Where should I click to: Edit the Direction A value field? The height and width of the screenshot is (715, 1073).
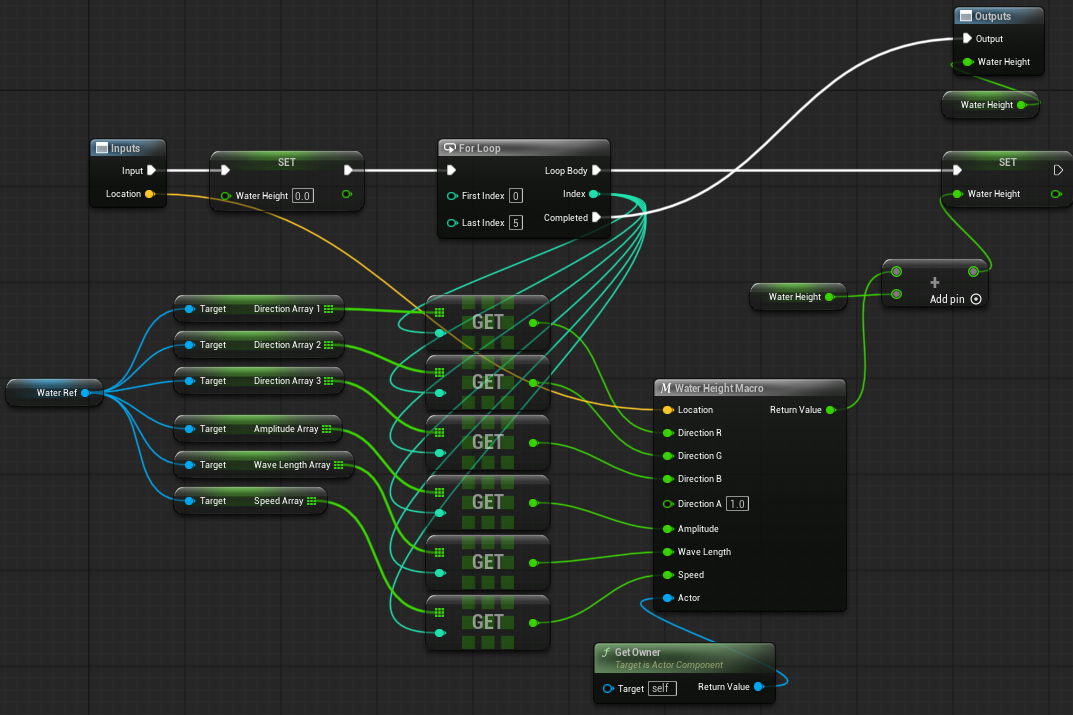click(x=737, y=504)
